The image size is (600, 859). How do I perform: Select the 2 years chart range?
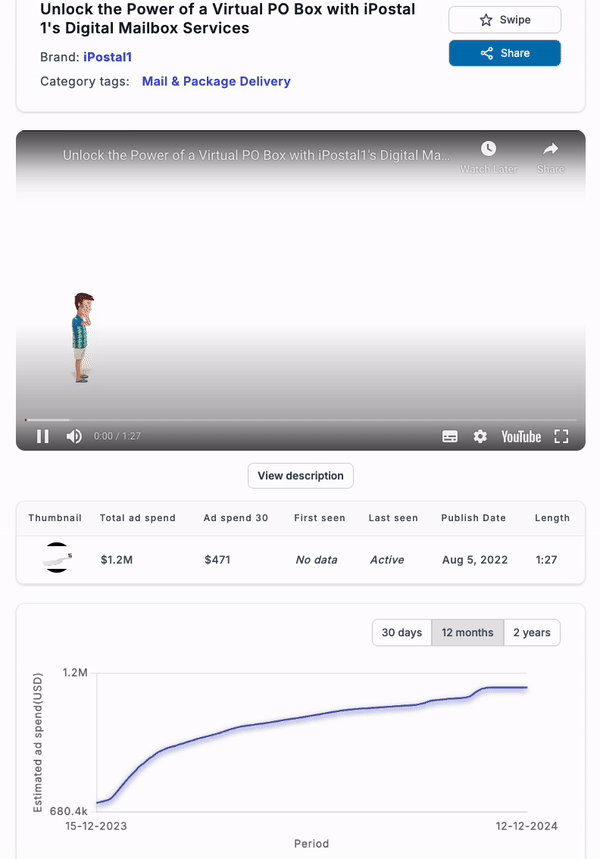532,633
